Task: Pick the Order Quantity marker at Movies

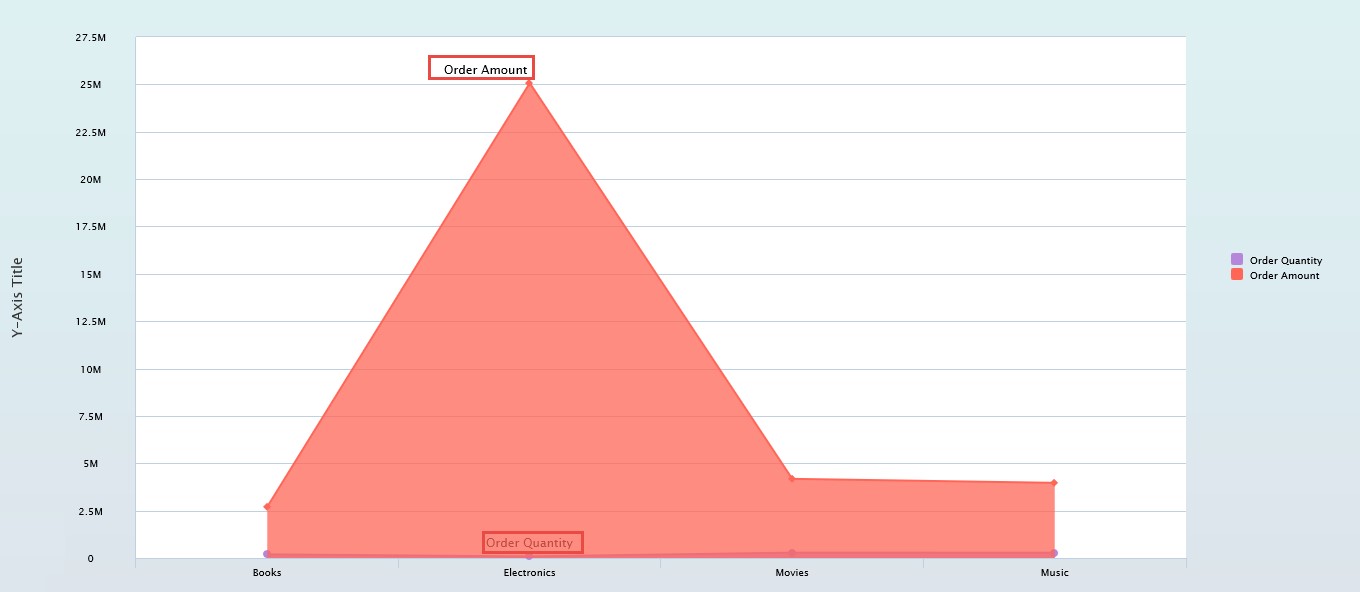Action: click(x=792, y=553)
